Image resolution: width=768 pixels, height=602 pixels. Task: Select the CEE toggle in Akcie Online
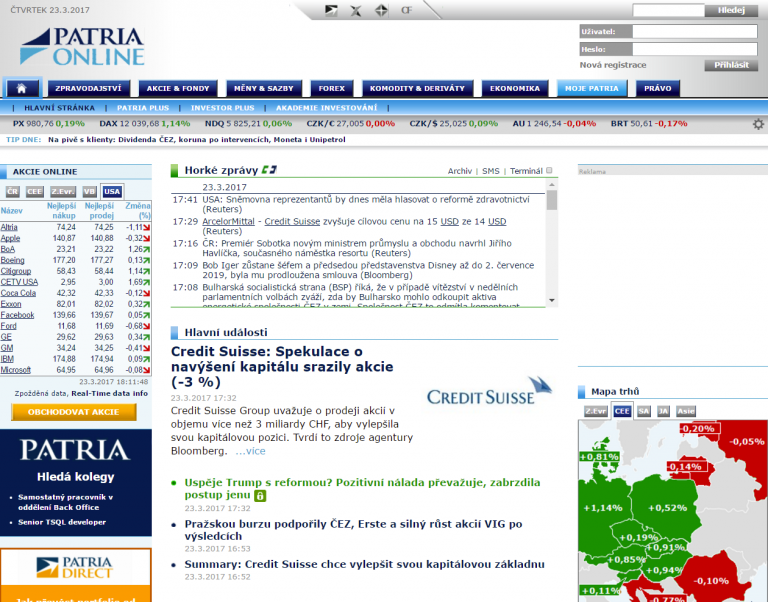click(35, 191)
